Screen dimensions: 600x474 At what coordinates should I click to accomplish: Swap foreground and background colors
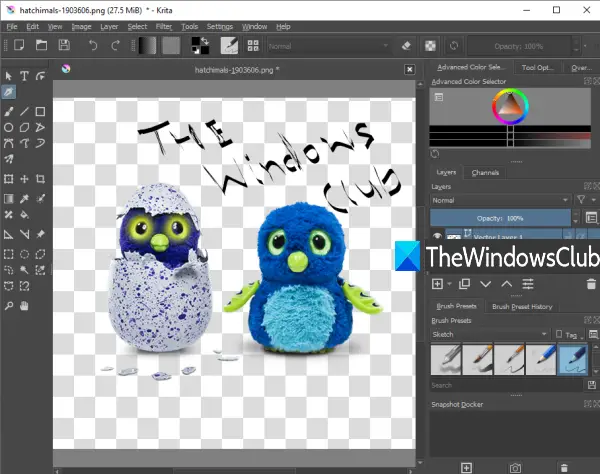tap(205, 40)
